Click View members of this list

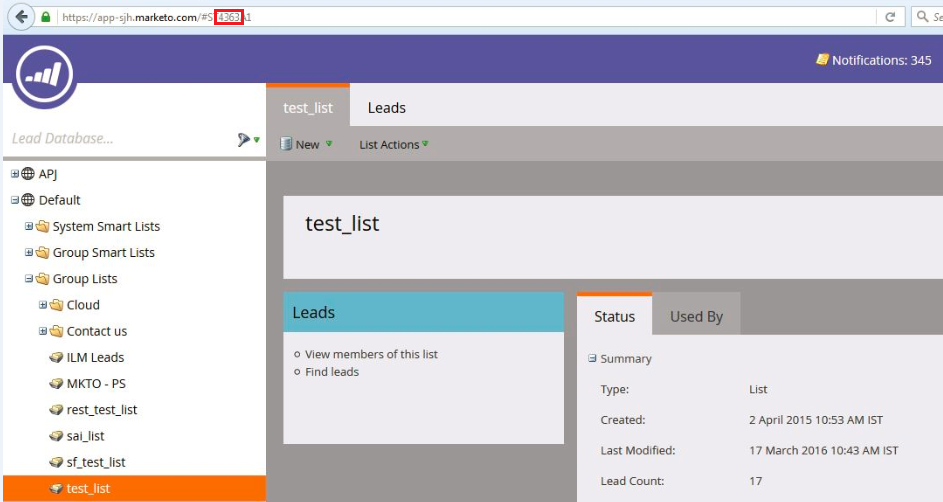click(371, 354)
